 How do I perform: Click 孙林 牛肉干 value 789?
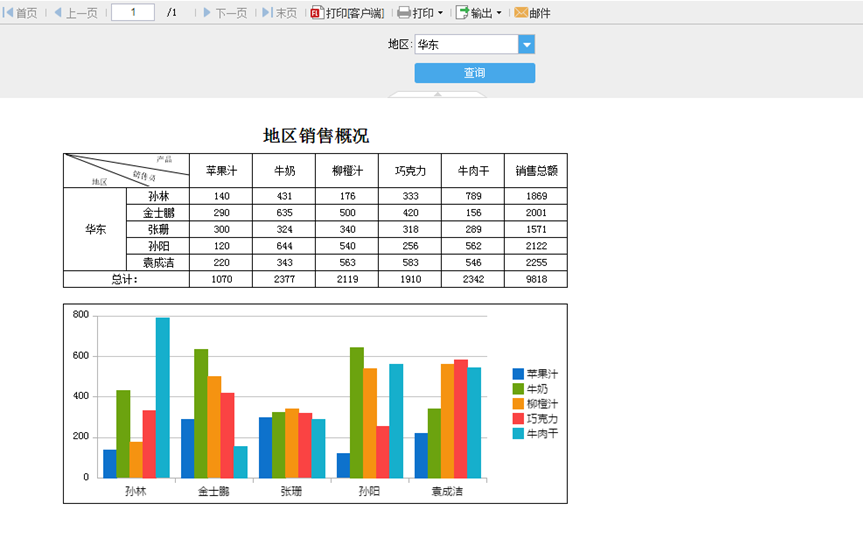pyautogui.click(x=473, y=196)
